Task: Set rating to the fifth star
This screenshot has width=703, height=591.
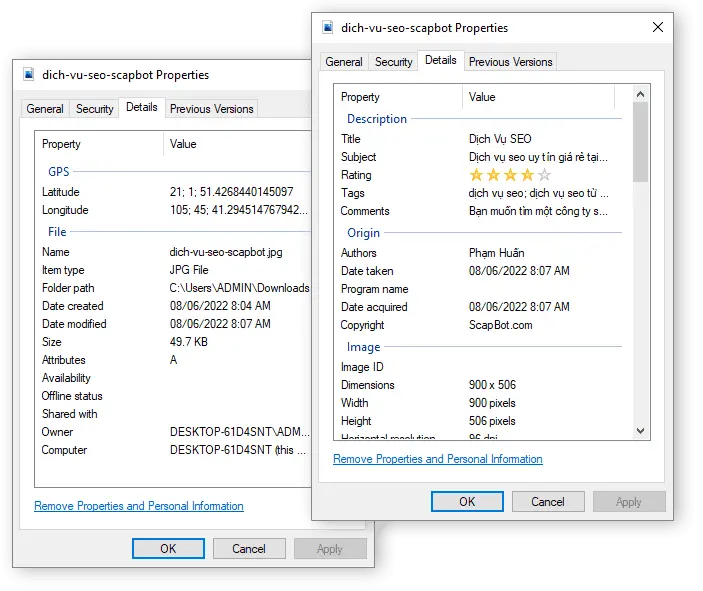Action: pyautogui.click(x=544, y=175)
